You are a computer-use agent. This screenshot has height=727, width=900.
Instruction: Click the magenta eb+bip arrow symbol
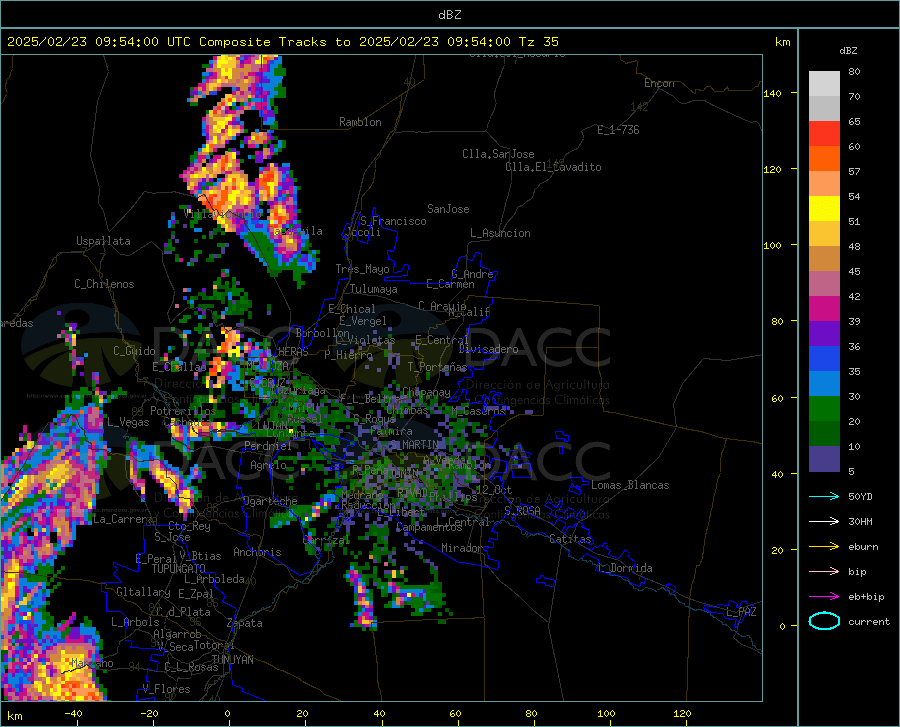(x=824, y=597)
